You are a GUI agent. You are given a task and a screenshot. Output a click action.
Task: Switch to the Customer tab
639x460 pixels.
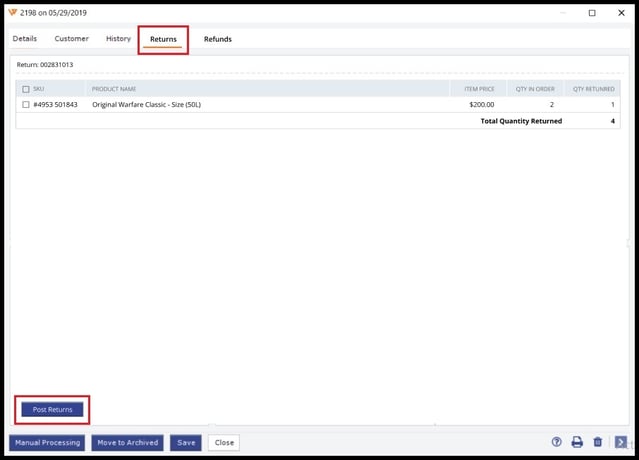[x=71, y=39]
